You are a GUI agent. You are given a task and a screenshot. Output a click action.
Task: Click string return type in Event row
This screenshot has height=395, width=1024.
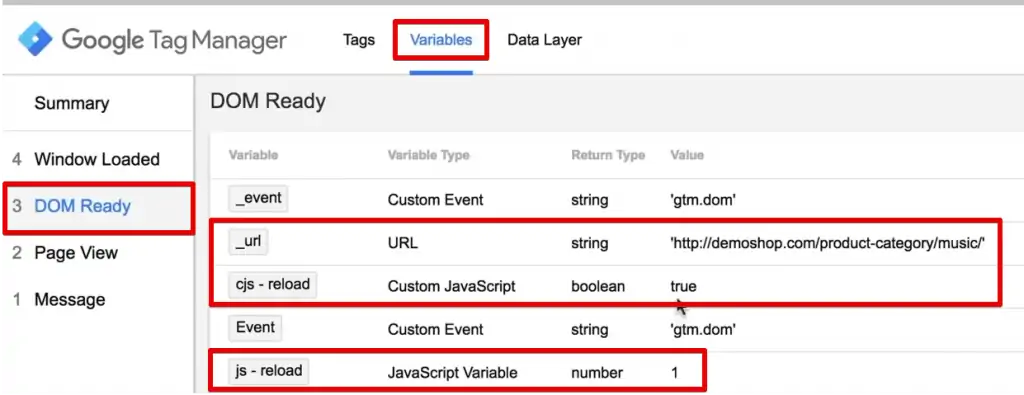click(x=590, y=330)
